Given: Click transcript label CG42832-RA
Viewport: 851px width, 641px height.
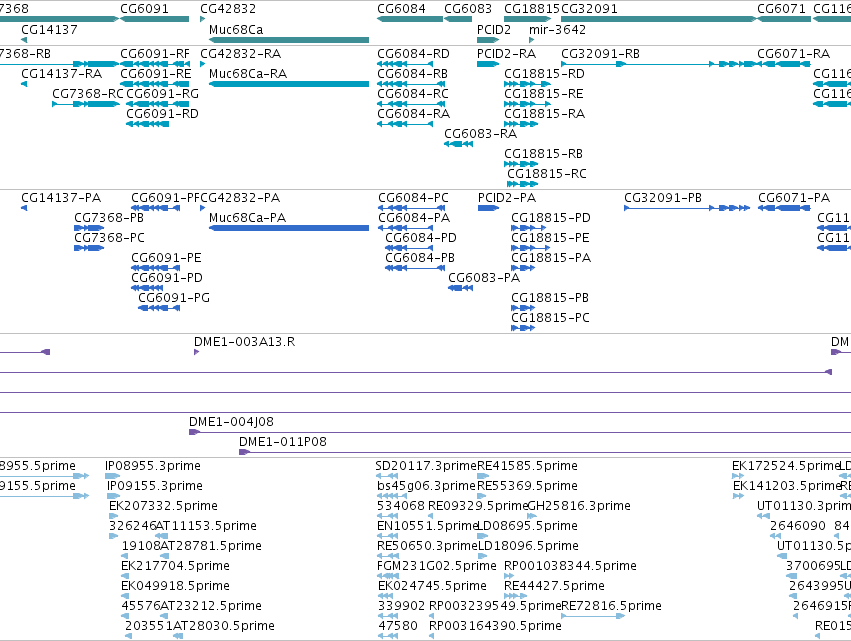Looking at the screenshot, I should 240,54.
